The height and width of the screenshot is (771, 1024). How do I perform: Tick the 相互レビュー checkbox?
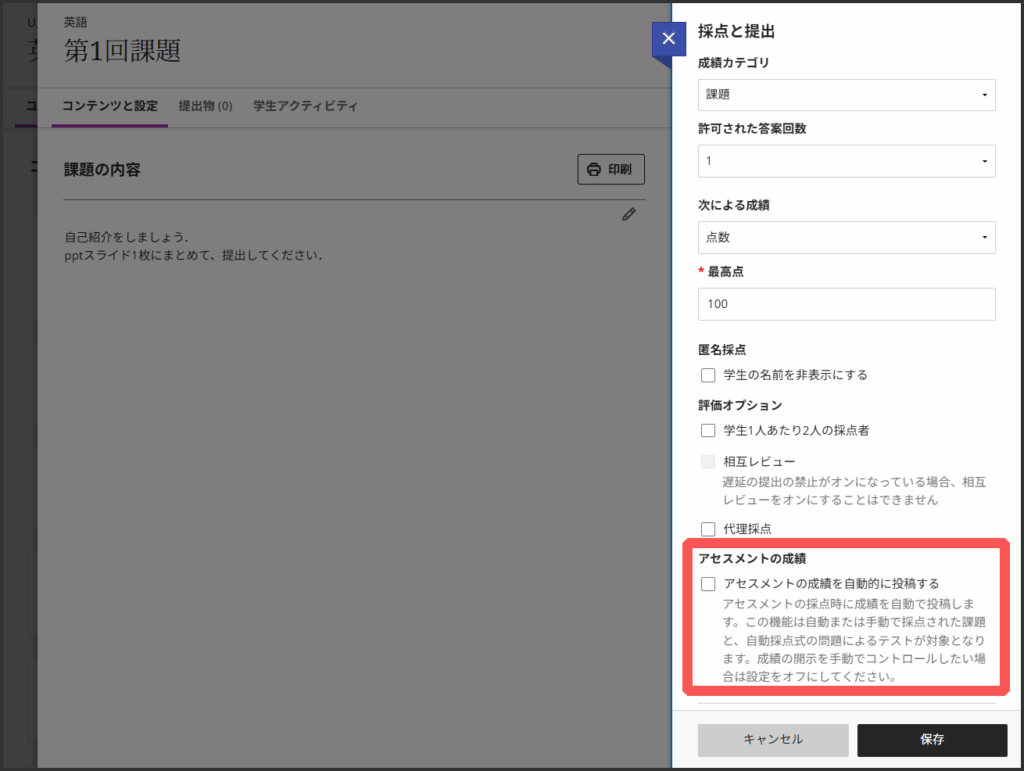(708, 462)
